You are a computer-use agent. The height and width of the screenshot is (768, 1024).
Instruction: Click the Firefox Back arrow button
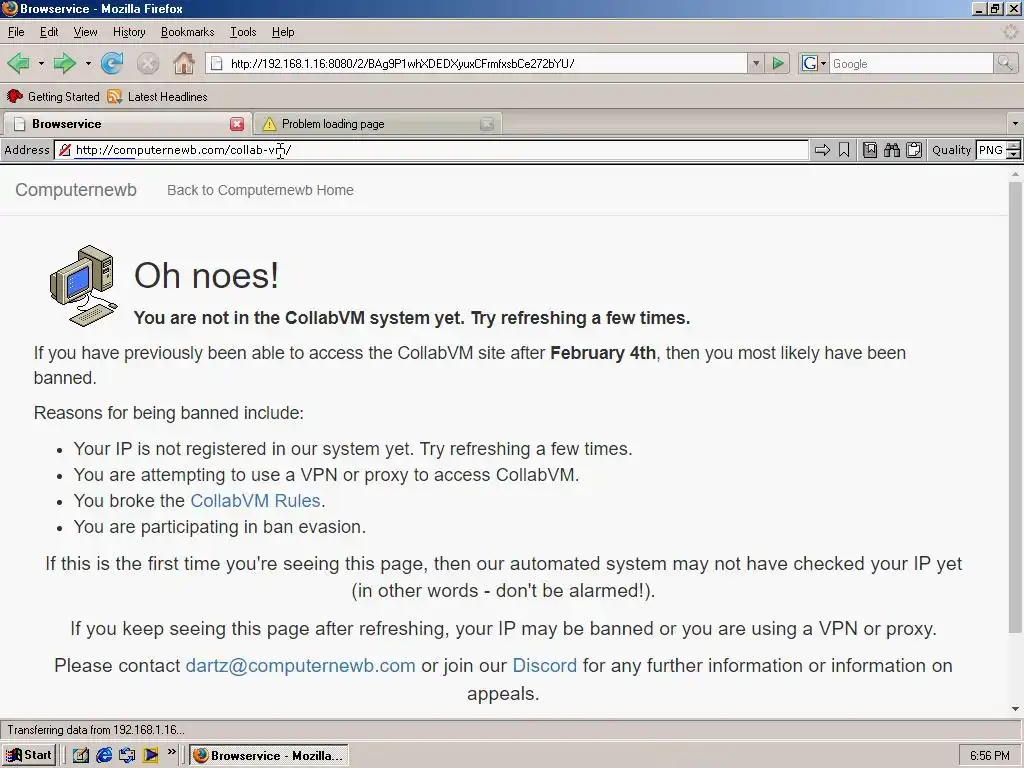18,63
